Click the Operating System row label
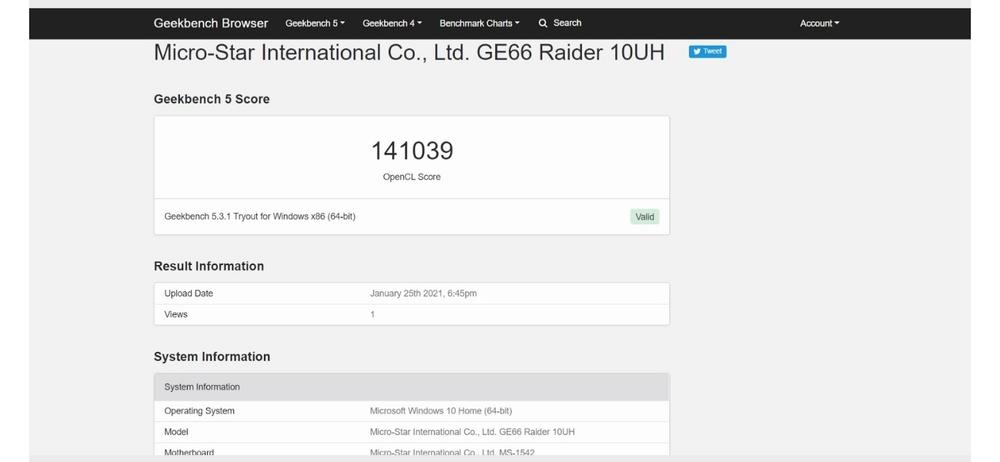This screenshot has height=462, width=1000. point(199,411)
